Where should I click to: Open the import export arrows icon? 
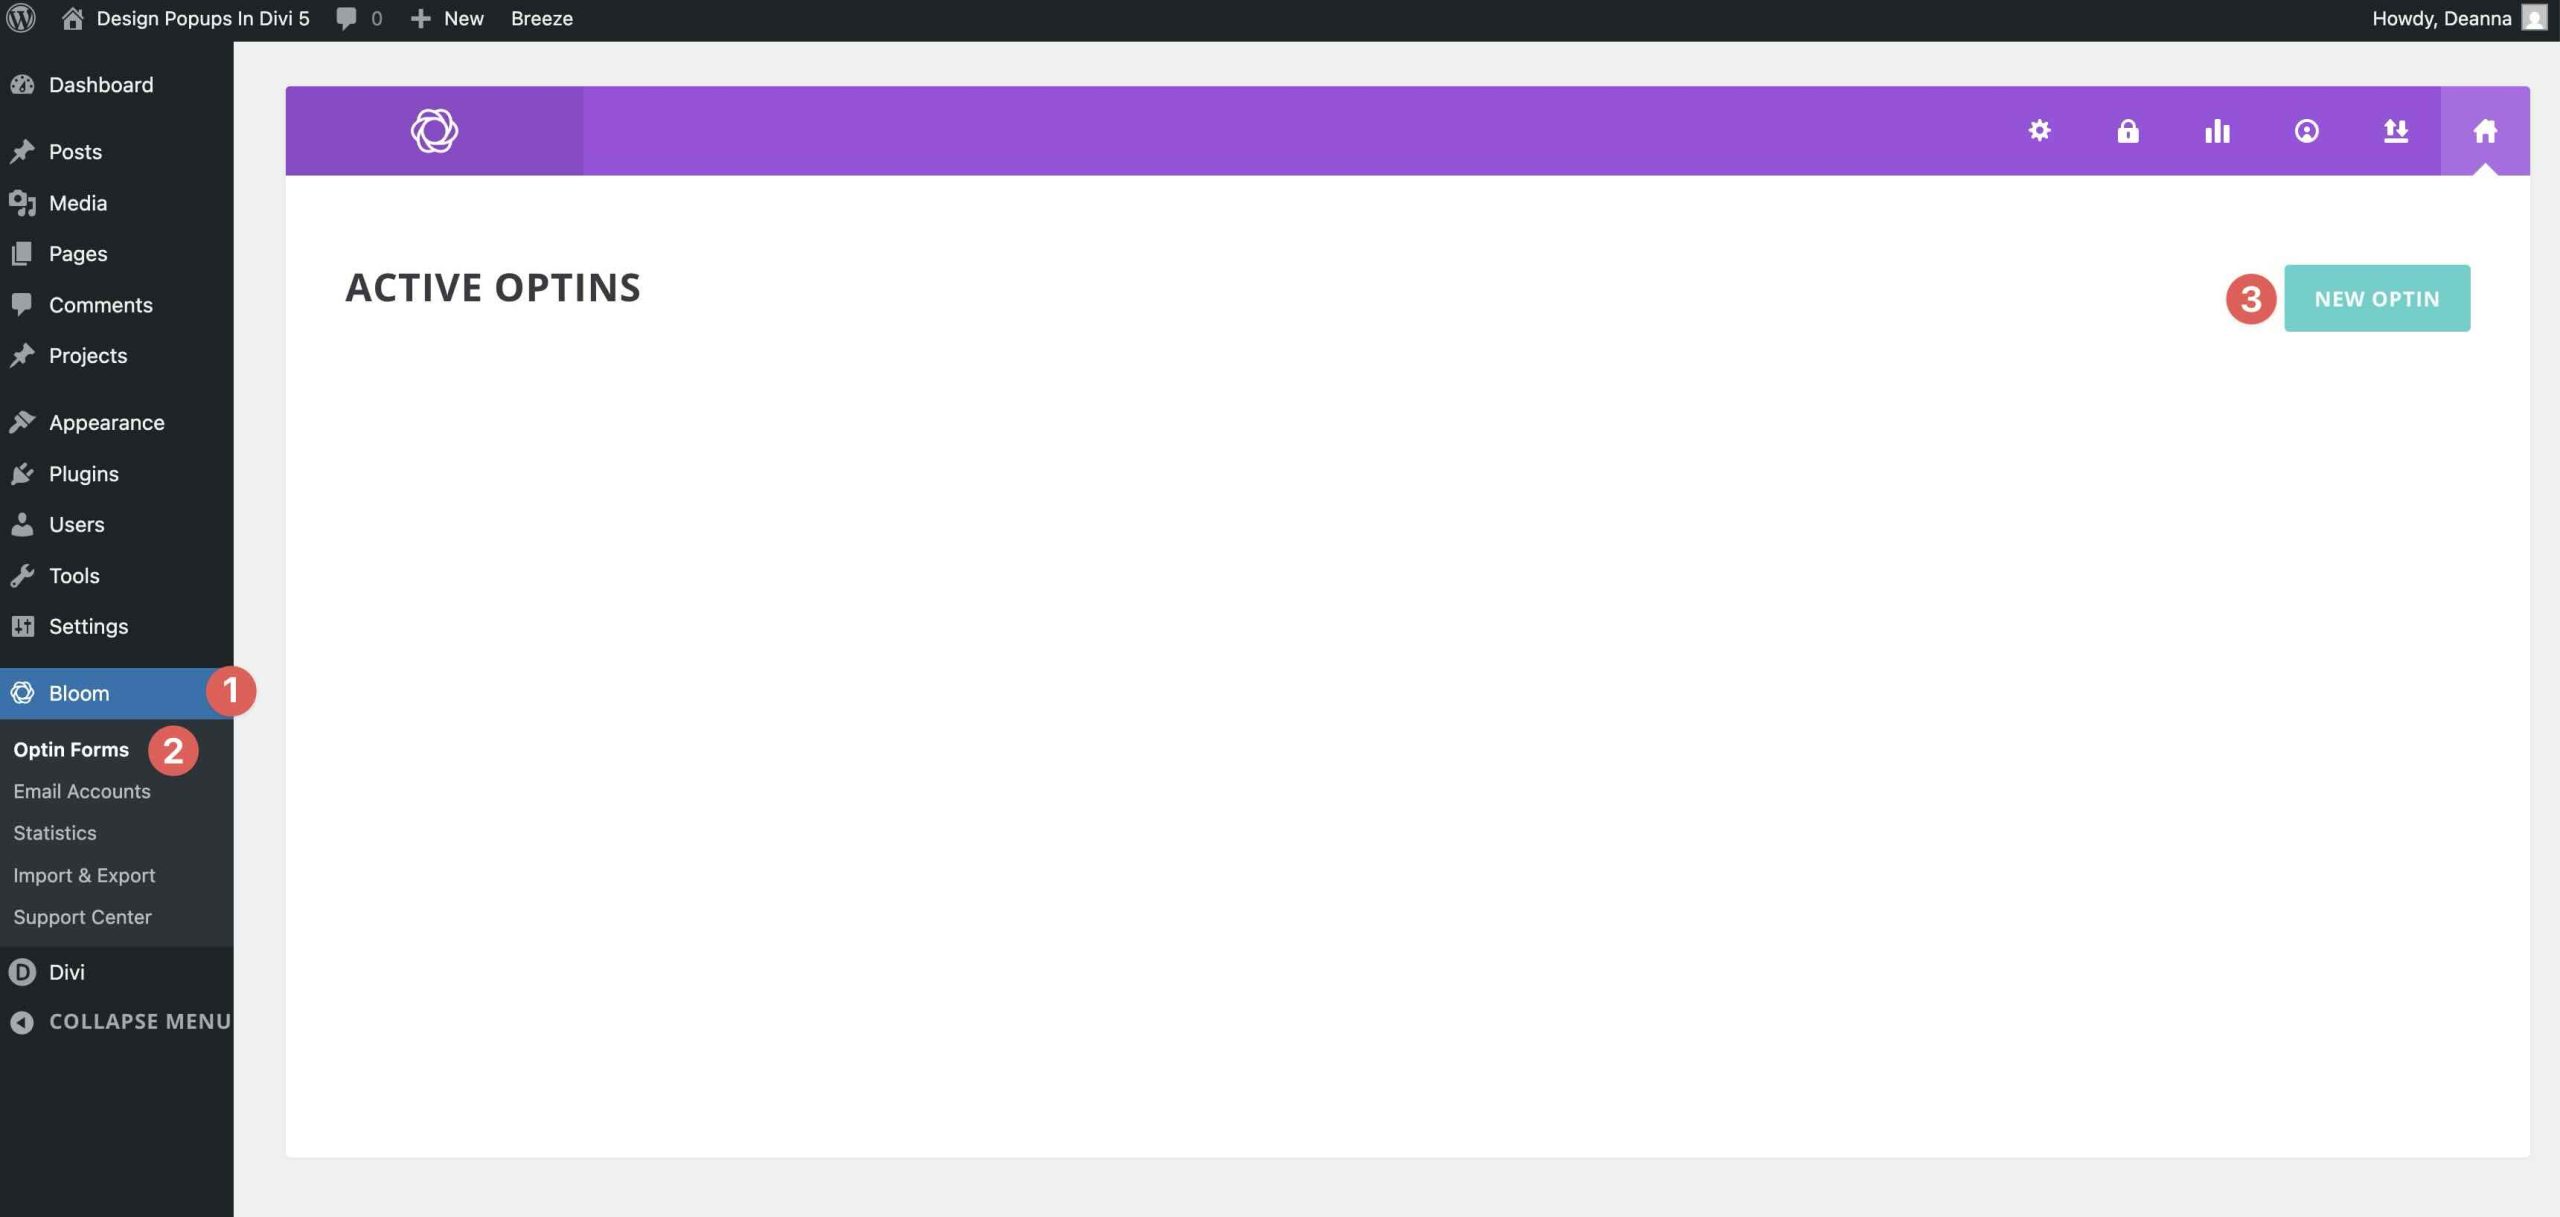2395,131
